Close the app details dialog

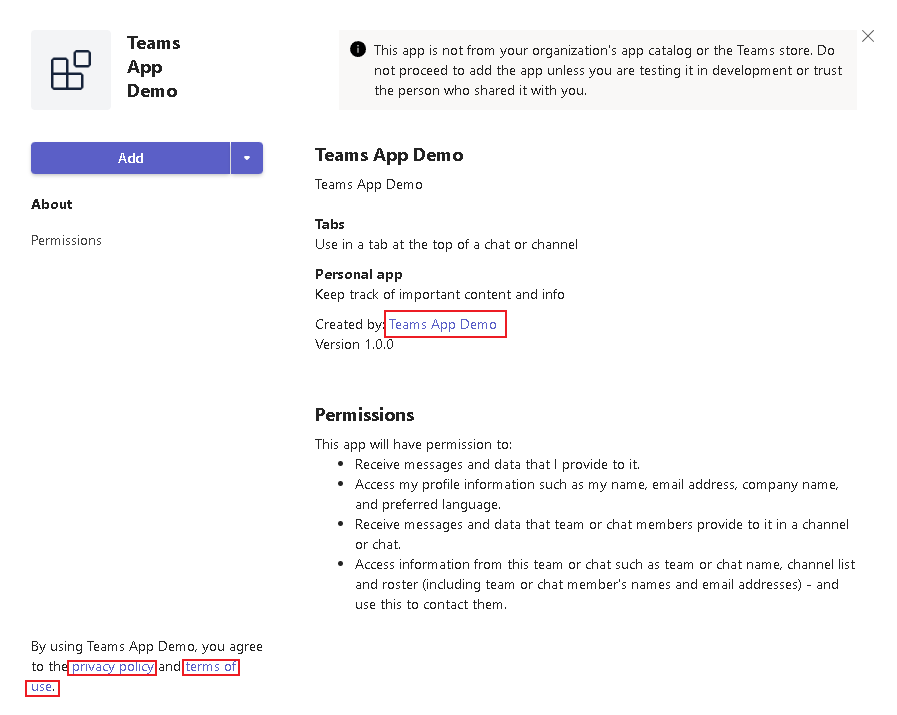tap(867, 36)
